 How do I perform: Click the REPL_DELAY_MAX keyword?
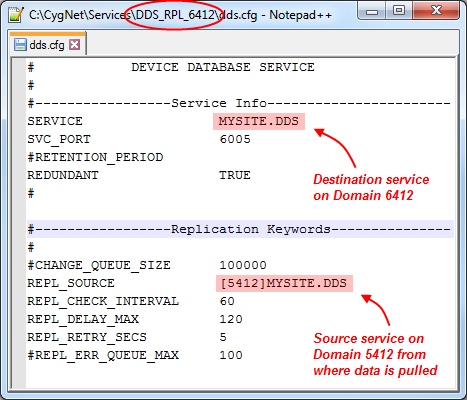pyautogui.click(x=83, y=319)
